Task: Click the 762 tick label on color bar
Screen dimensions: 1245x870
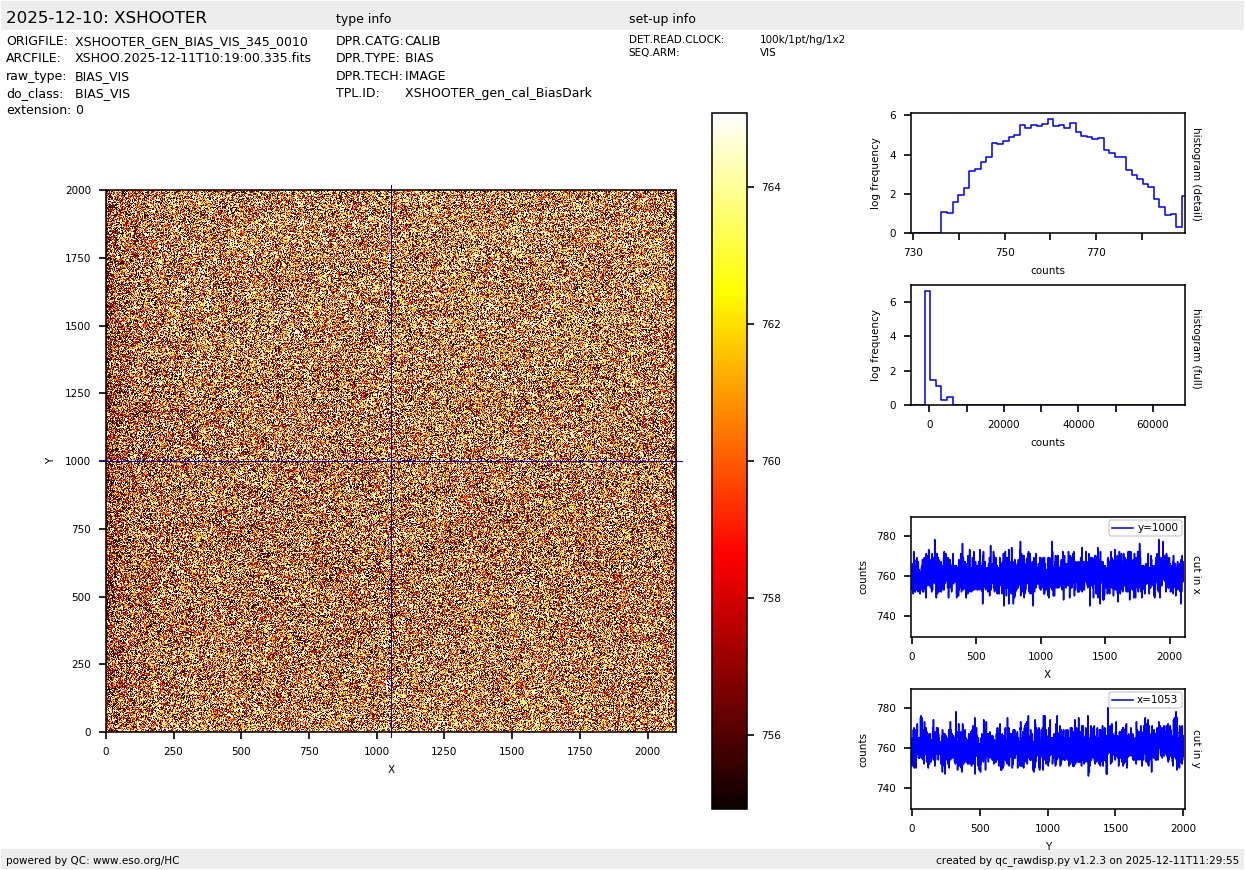Action: pyautogui.click(x=770, y=324)
